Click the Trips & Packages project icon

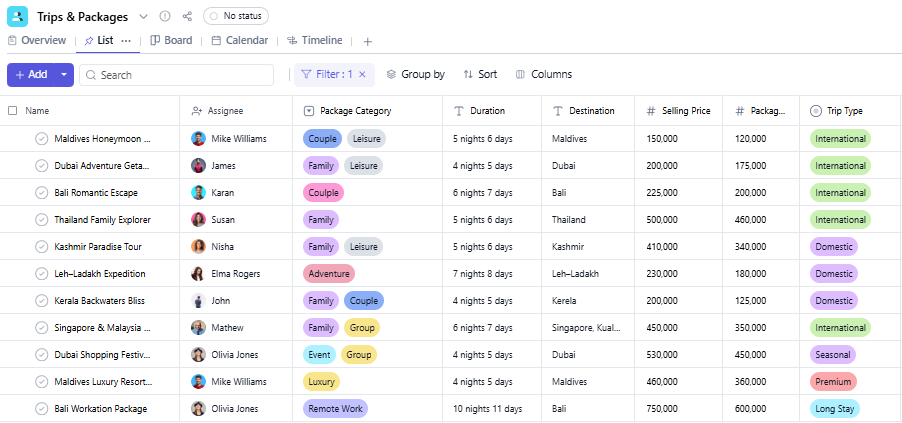coord(18,16)
